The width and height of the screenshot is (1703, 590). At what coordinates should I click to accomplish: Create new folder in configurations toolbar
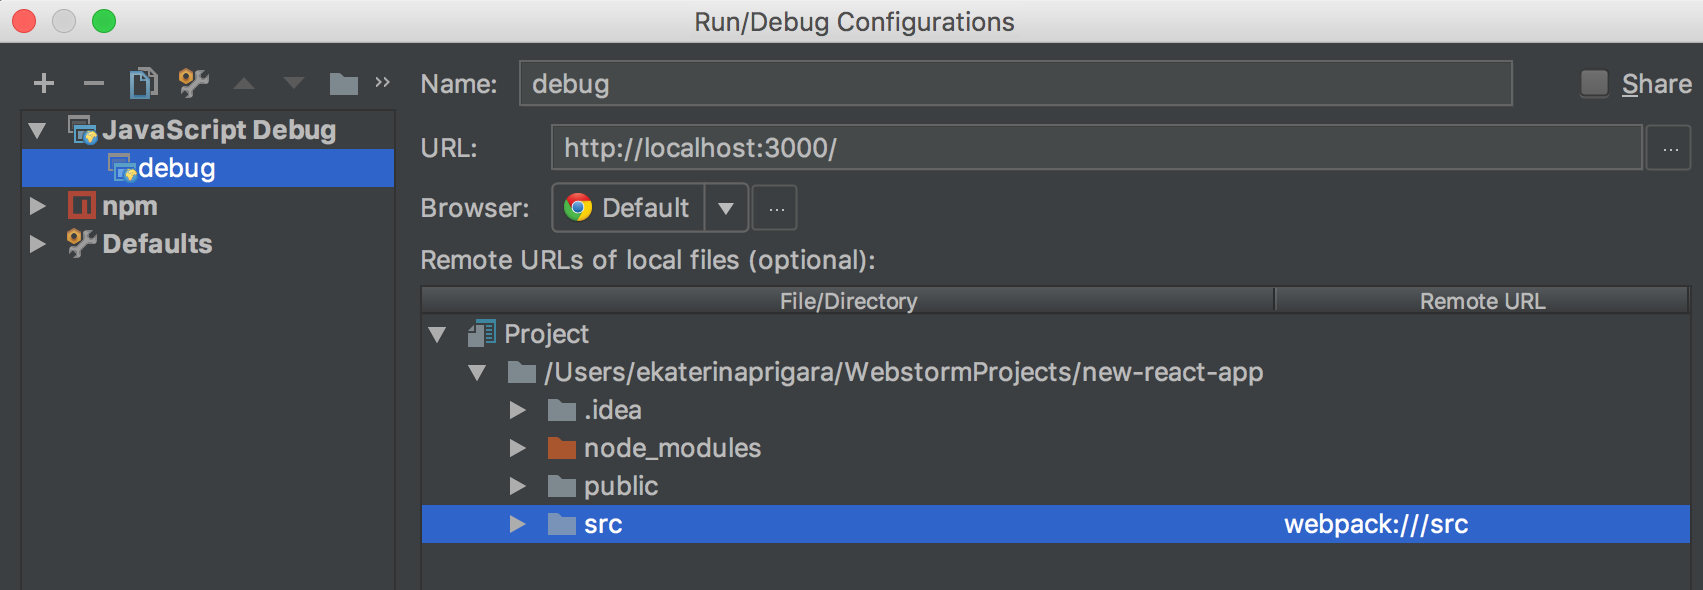[x=344, y=84]
